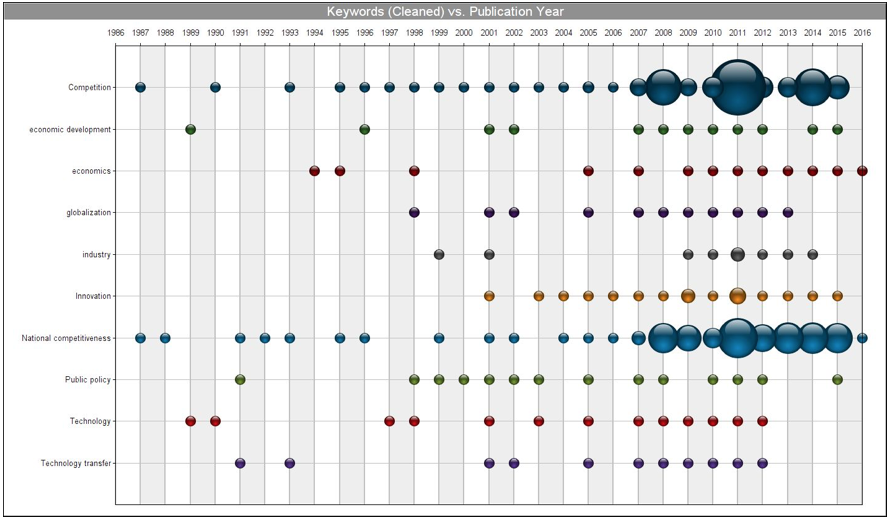Select the industry bubble at 1999

pos(439,255)
